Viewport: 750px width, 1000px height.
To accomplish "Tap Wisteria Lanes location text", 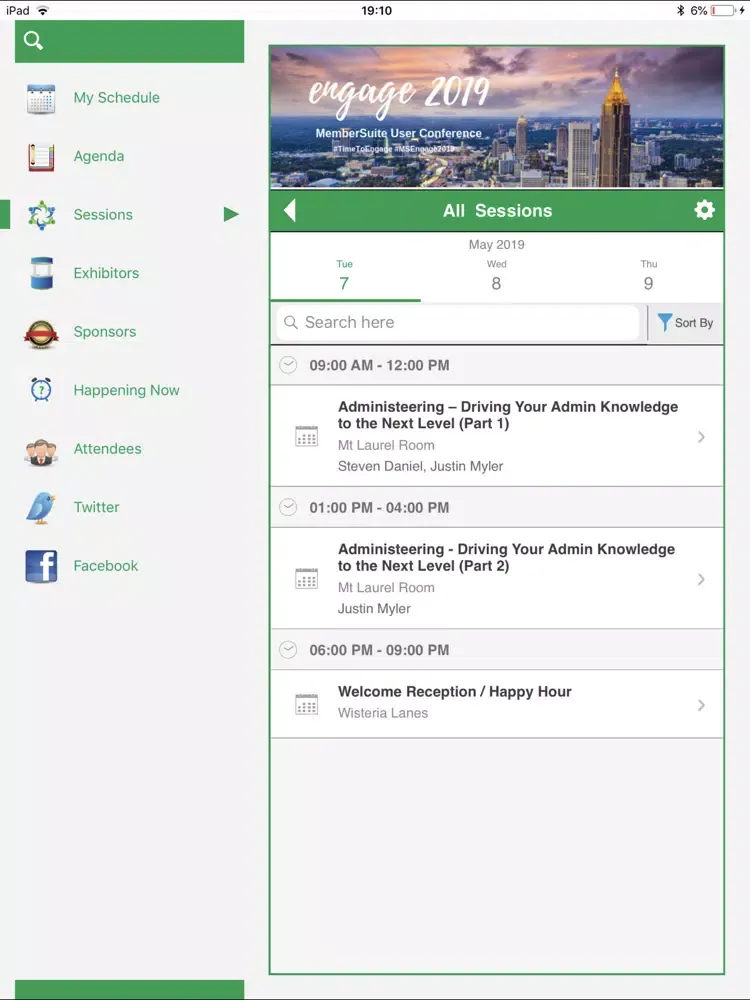I will click(383, 713).
